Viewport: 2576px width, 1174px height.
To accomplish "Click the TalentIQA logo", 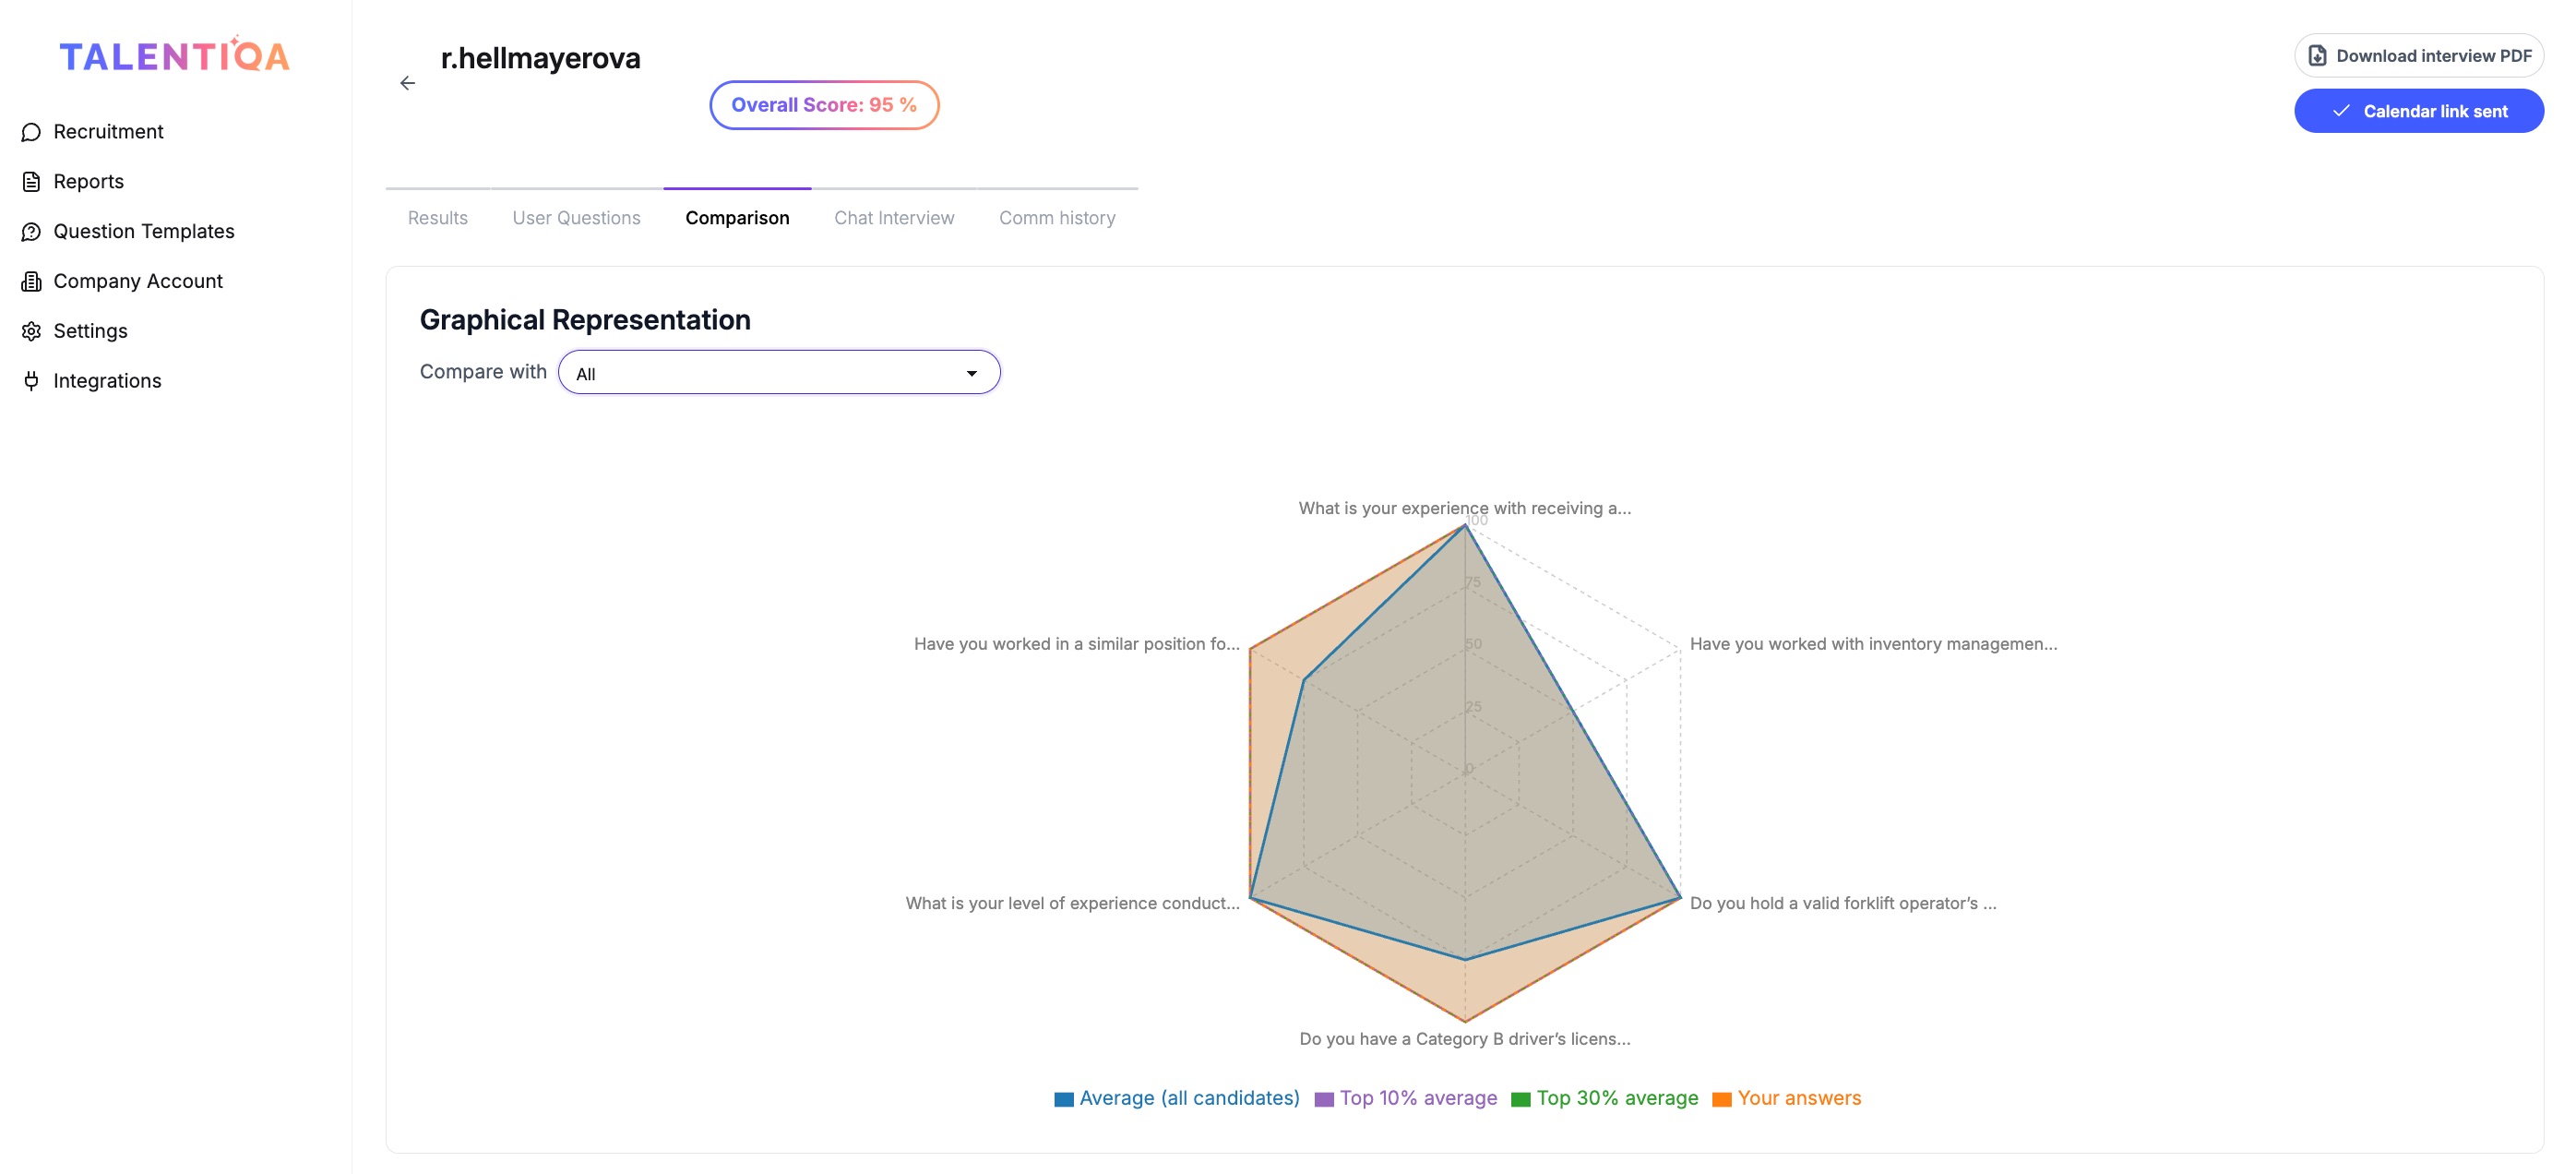I will click(x=174, y=55).
